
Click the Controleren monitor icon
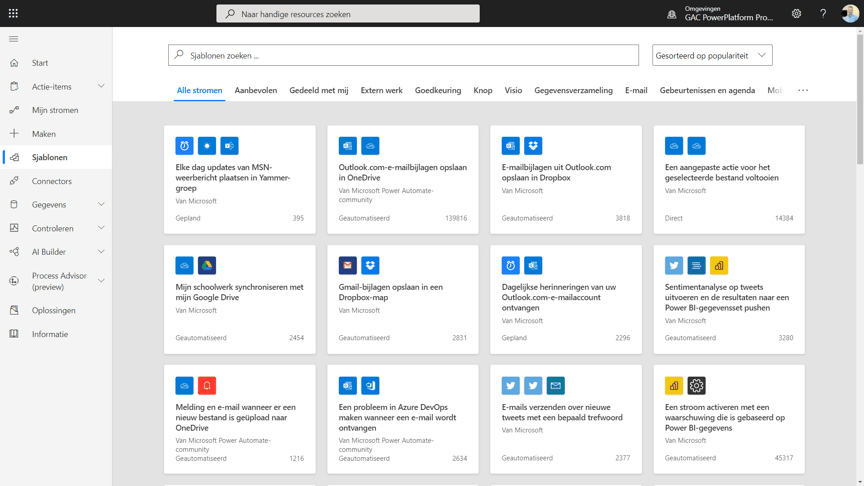[14, 228]
